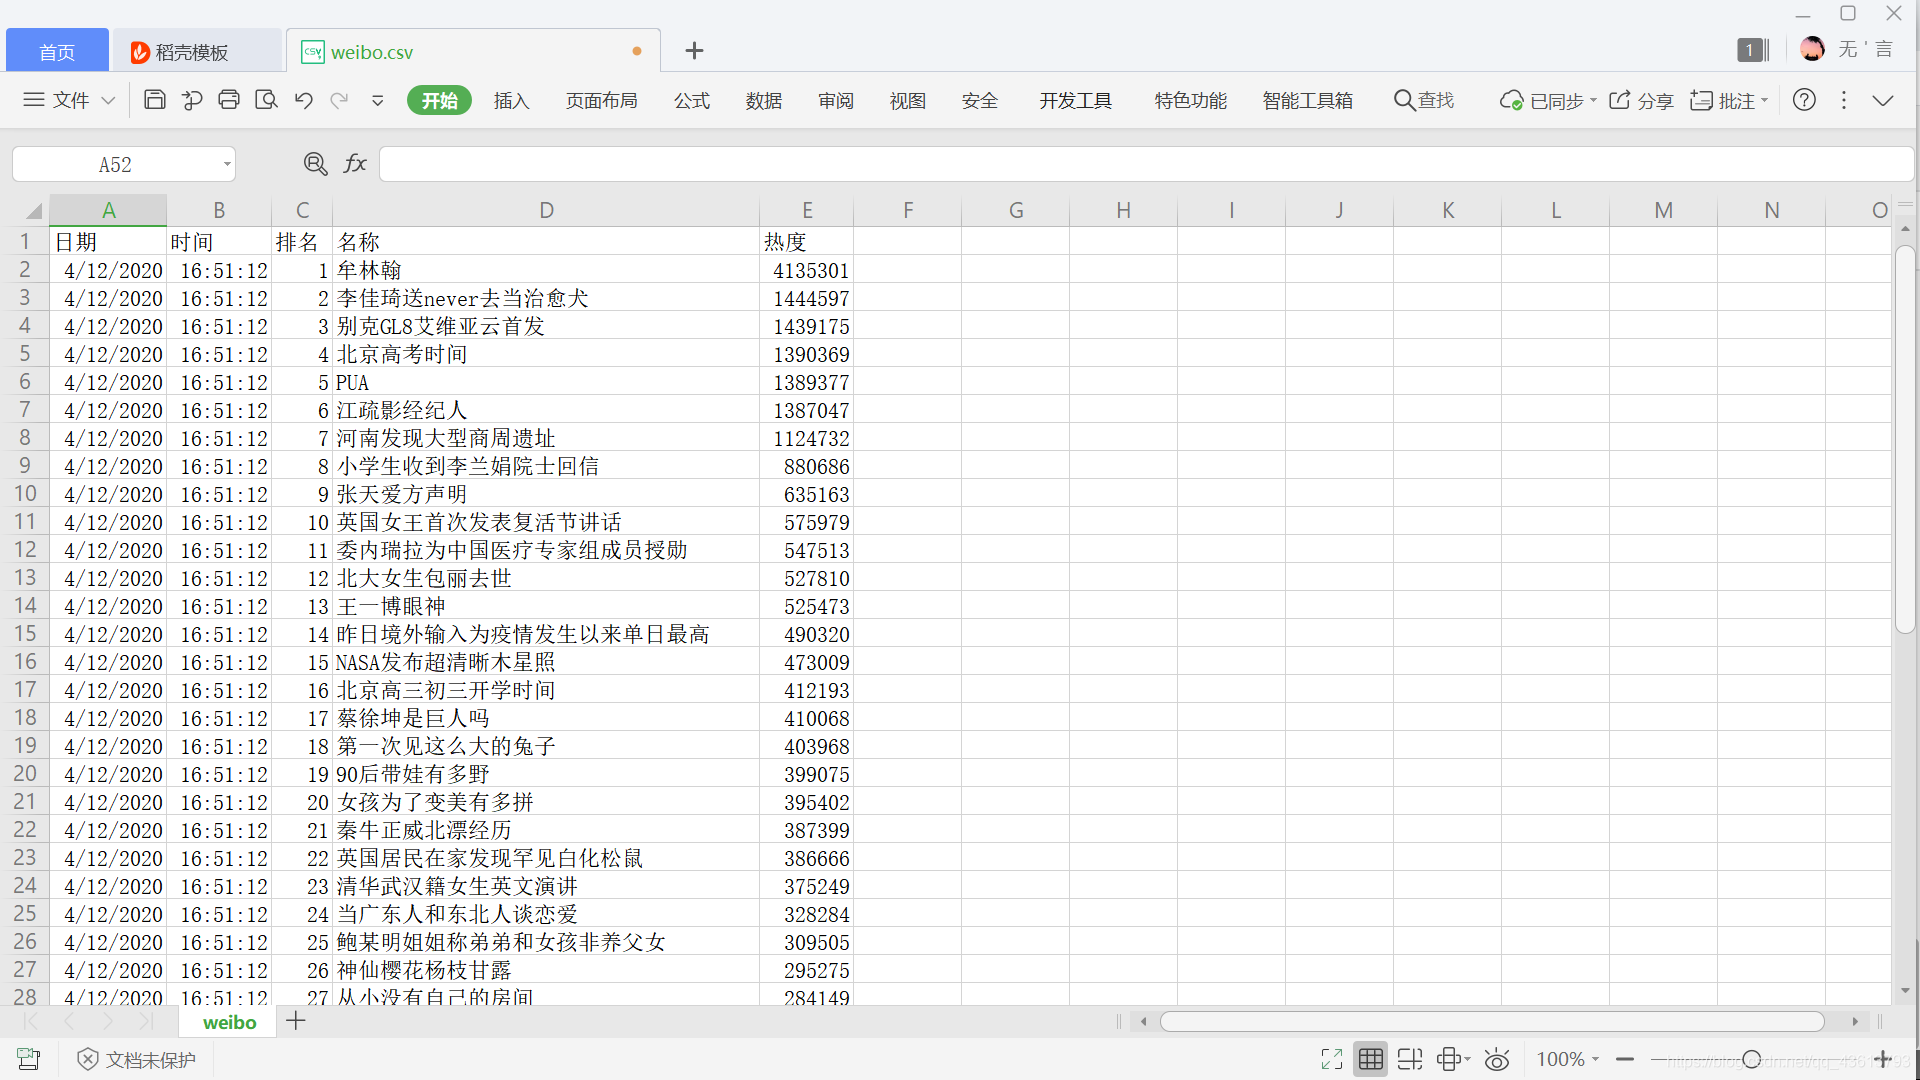
Task: Click the export/output icon beside save
Action: pyautogui.click(x=192, y=100)
